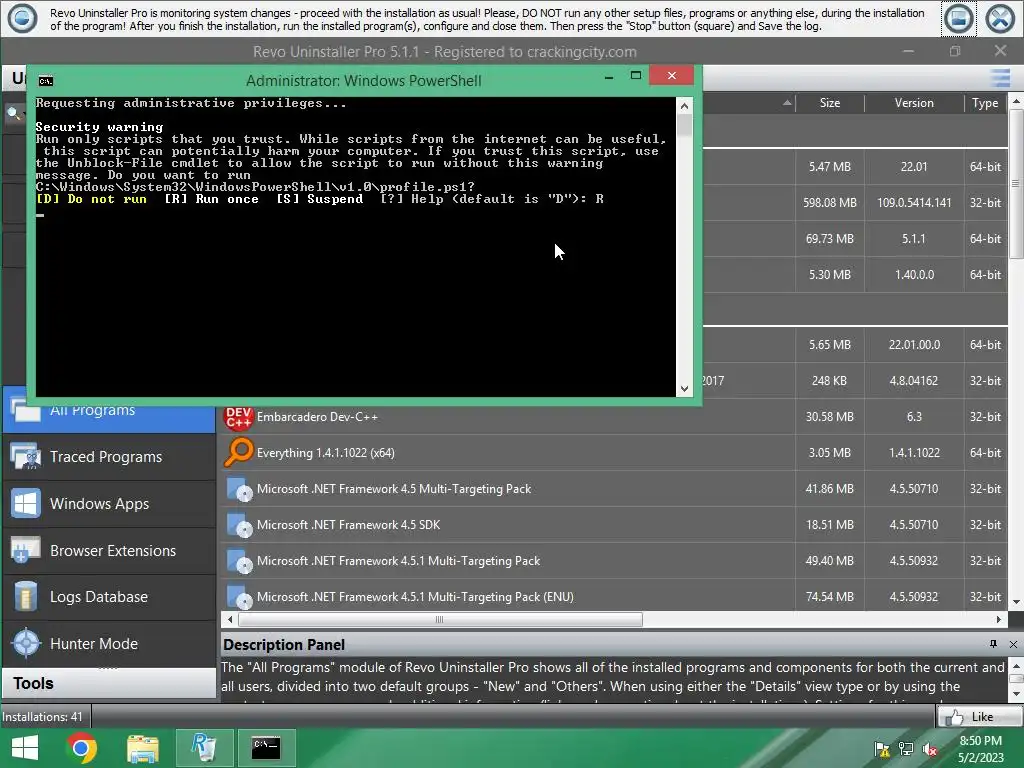Click the PowerShell vertical scrollbar thumb
1024x768 pixels.
tap(684, 125)
